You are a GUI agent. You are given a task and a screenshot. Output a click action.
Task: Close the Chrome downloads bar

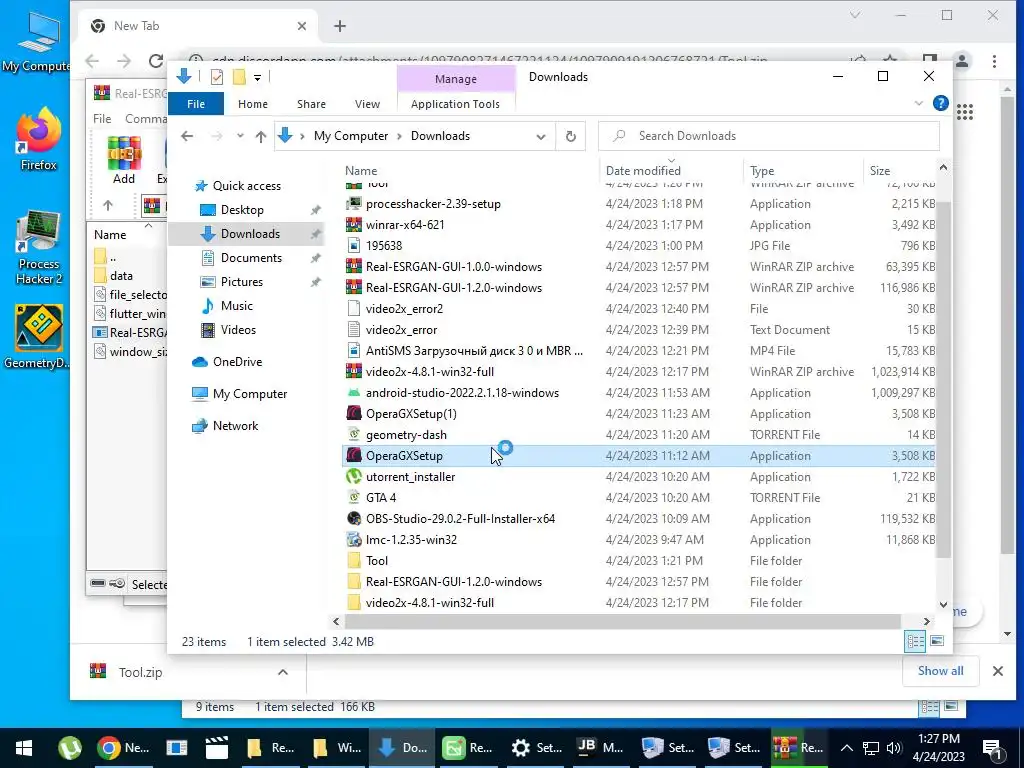click(997, 671)
